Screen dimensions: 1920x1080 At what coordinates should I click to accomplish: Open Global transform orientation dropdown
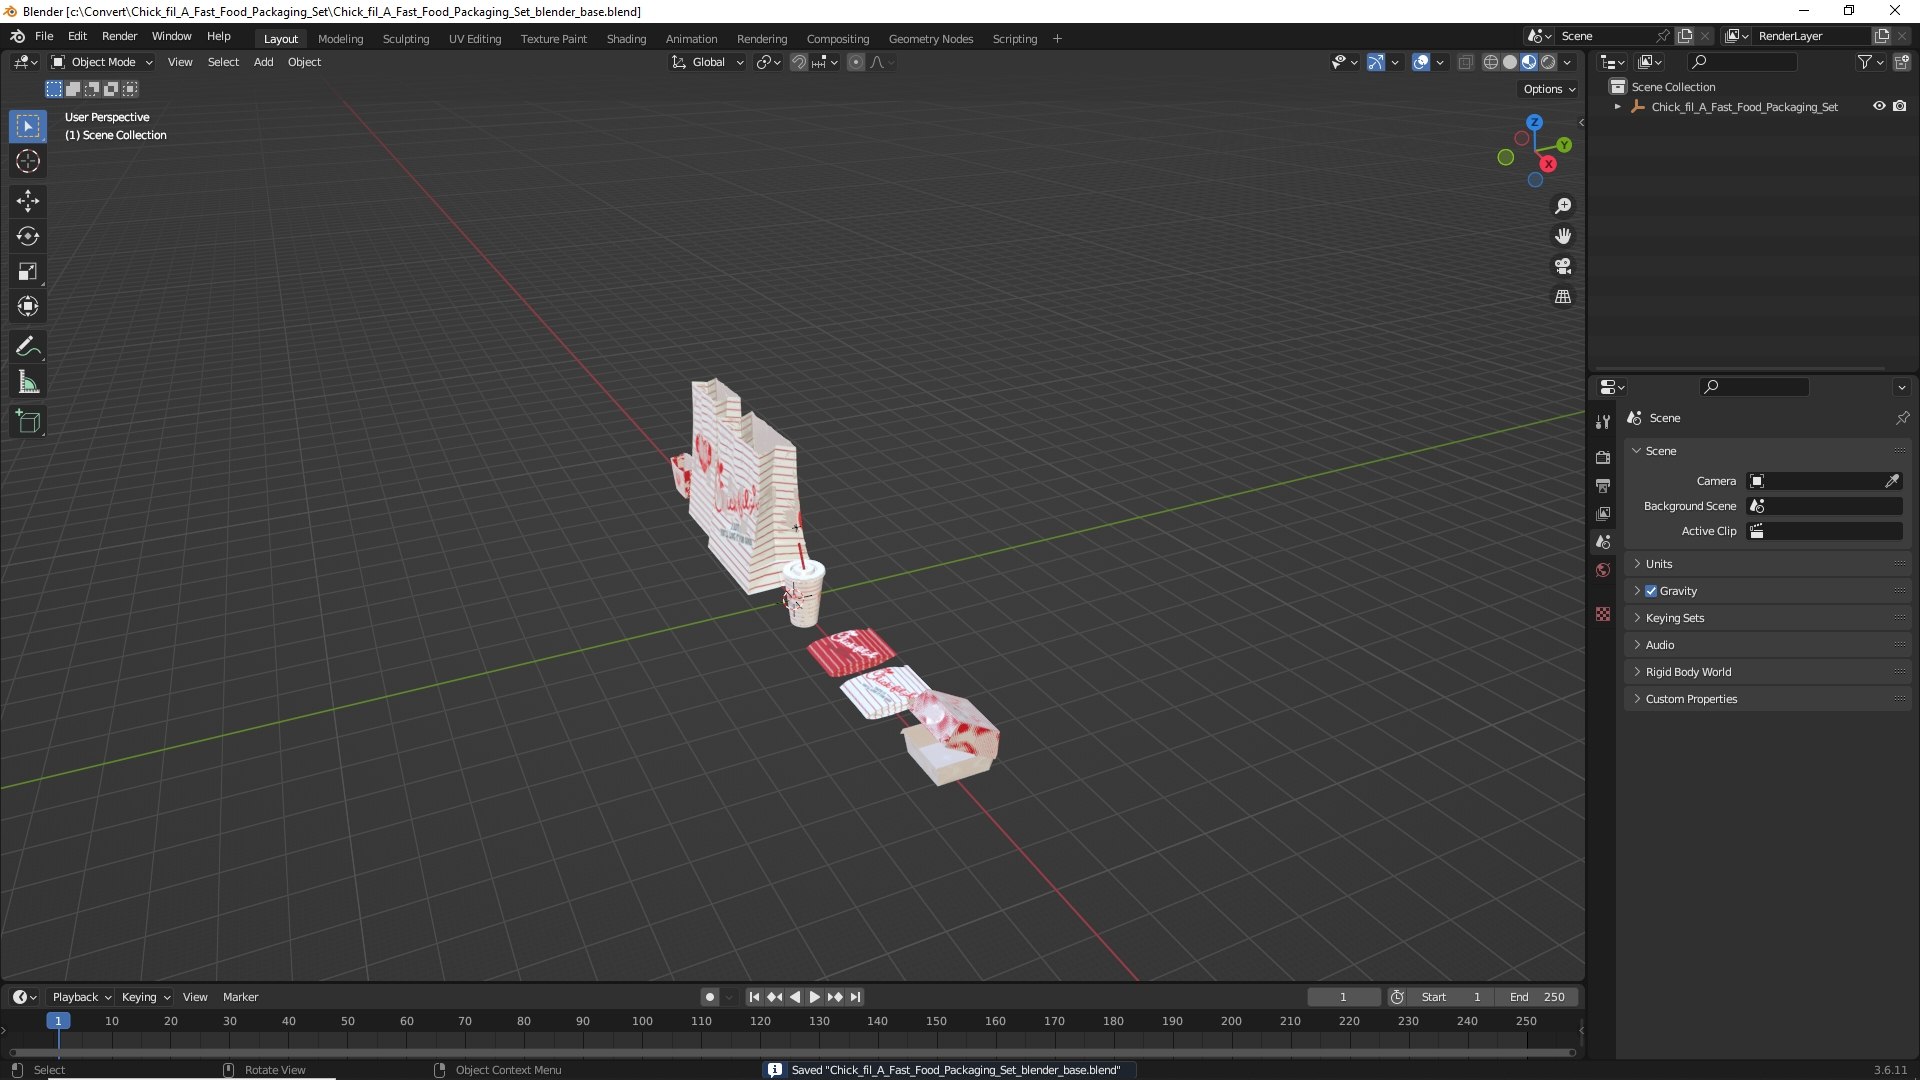[708, 62]
